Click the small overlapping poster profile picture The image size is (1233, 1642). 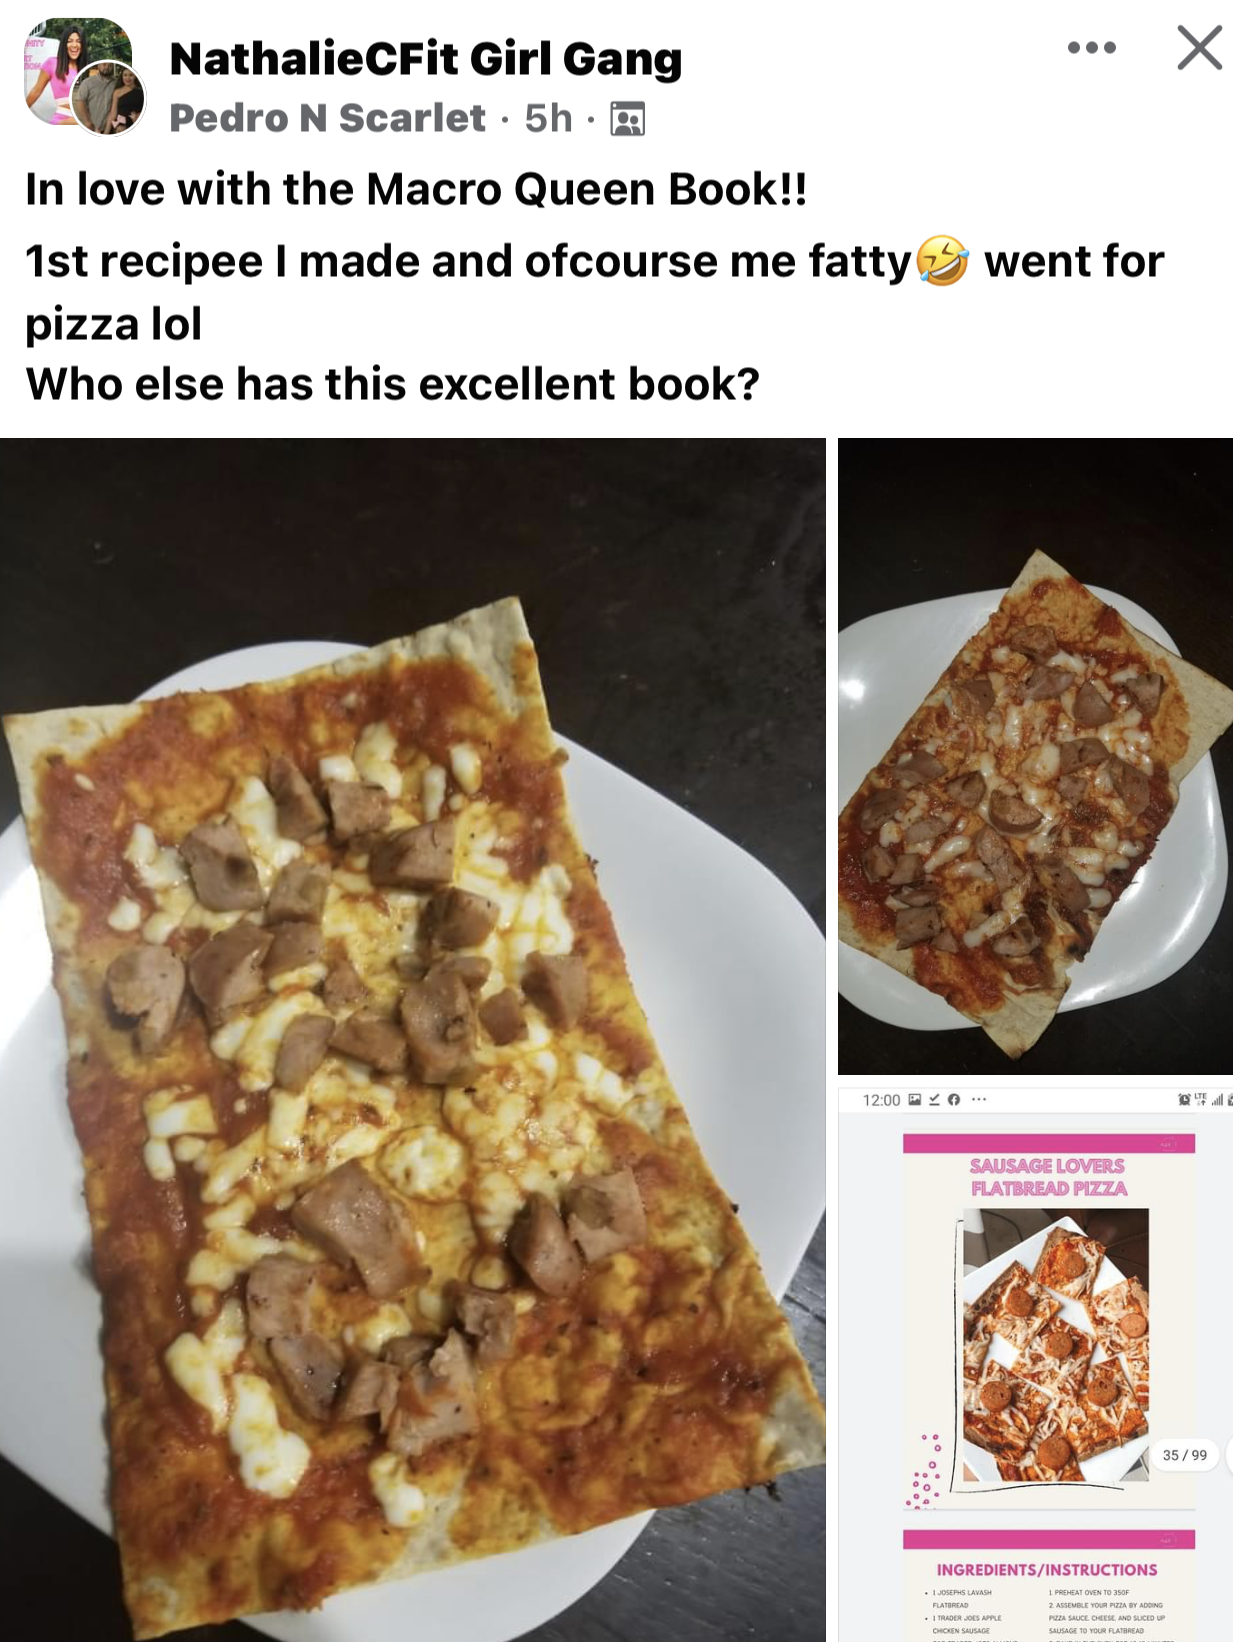point(111,98)
